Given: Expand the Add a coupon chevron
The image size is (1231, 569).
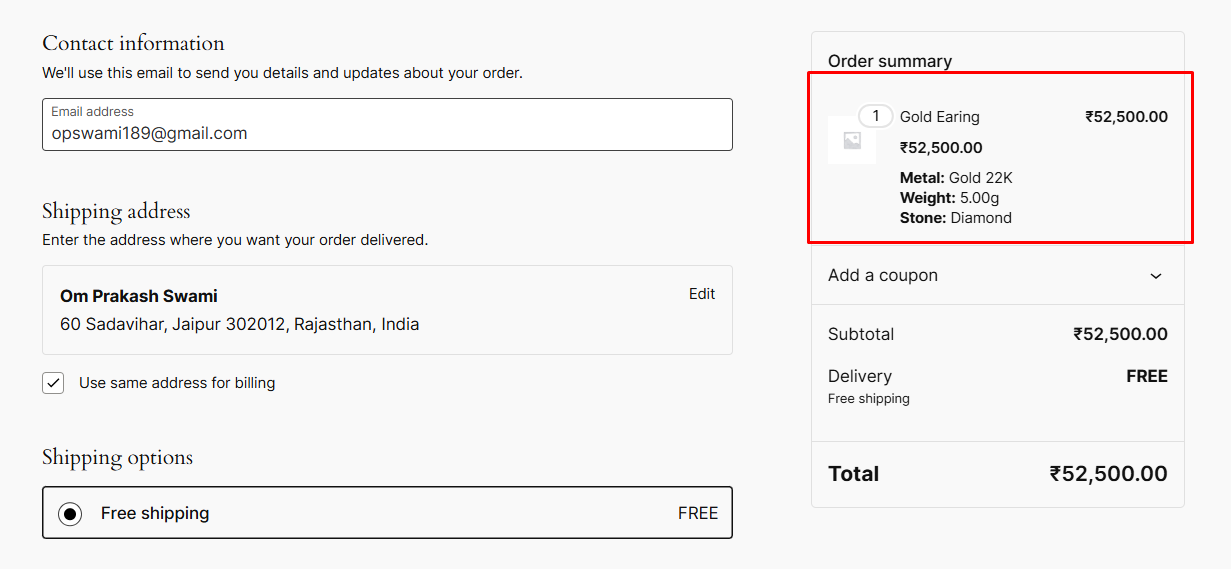Looking at the screenshot, I should (x=1156, y=276).
